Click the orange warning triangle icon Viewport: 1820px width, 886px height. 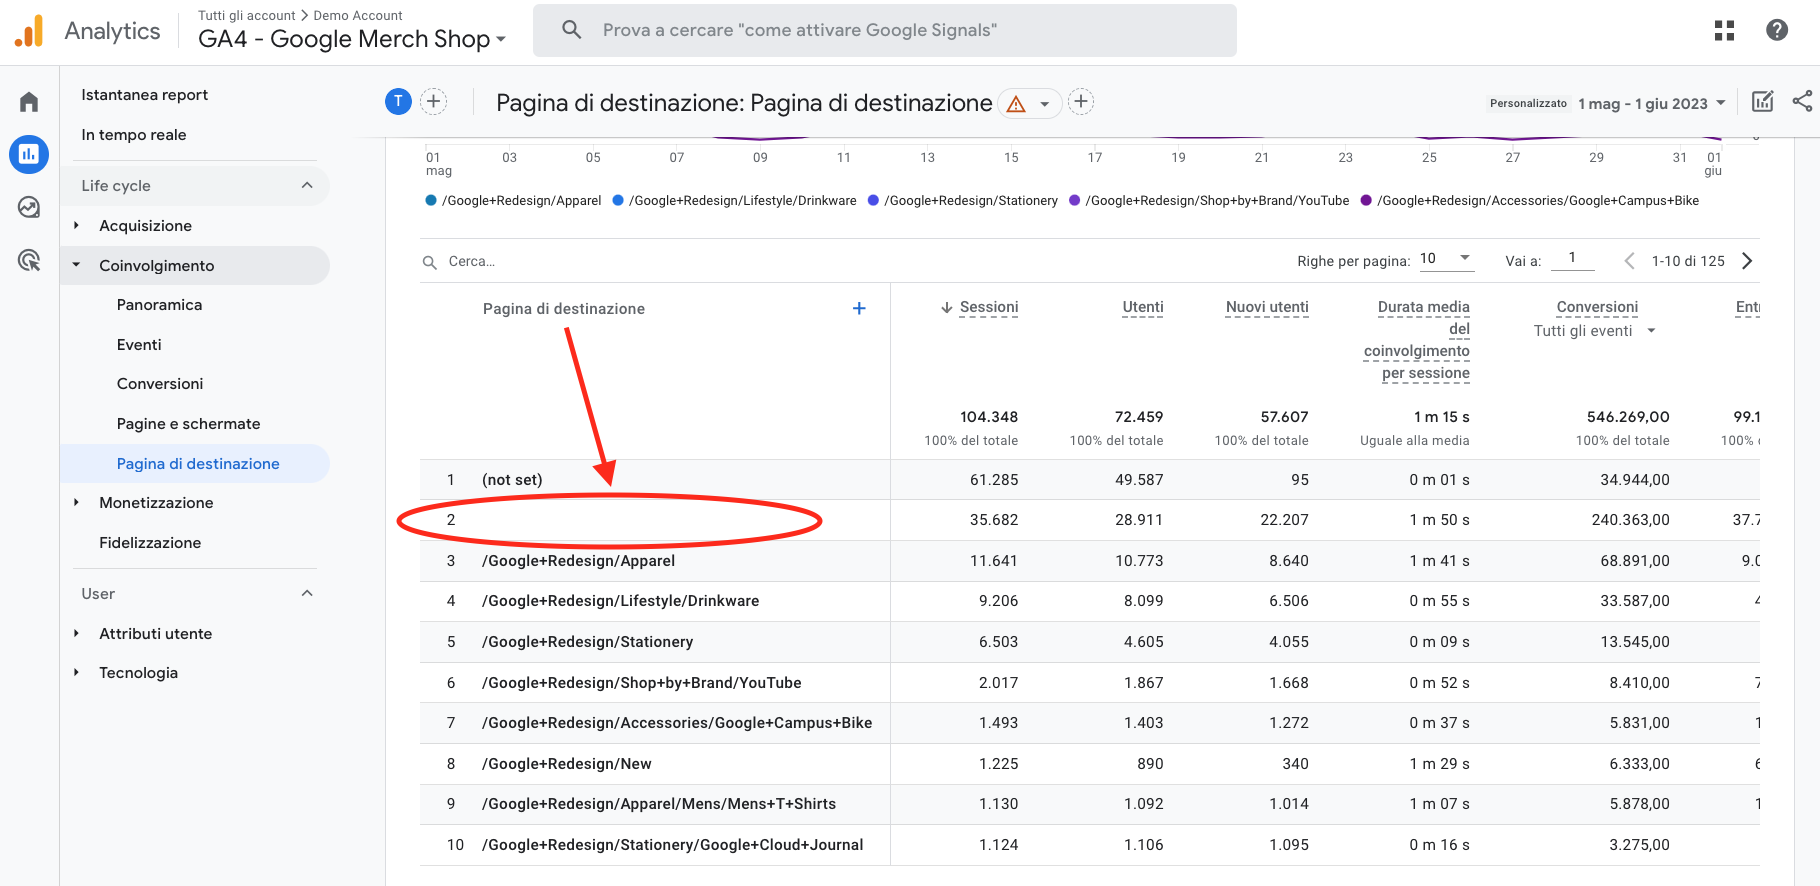tap(1016, 104)
